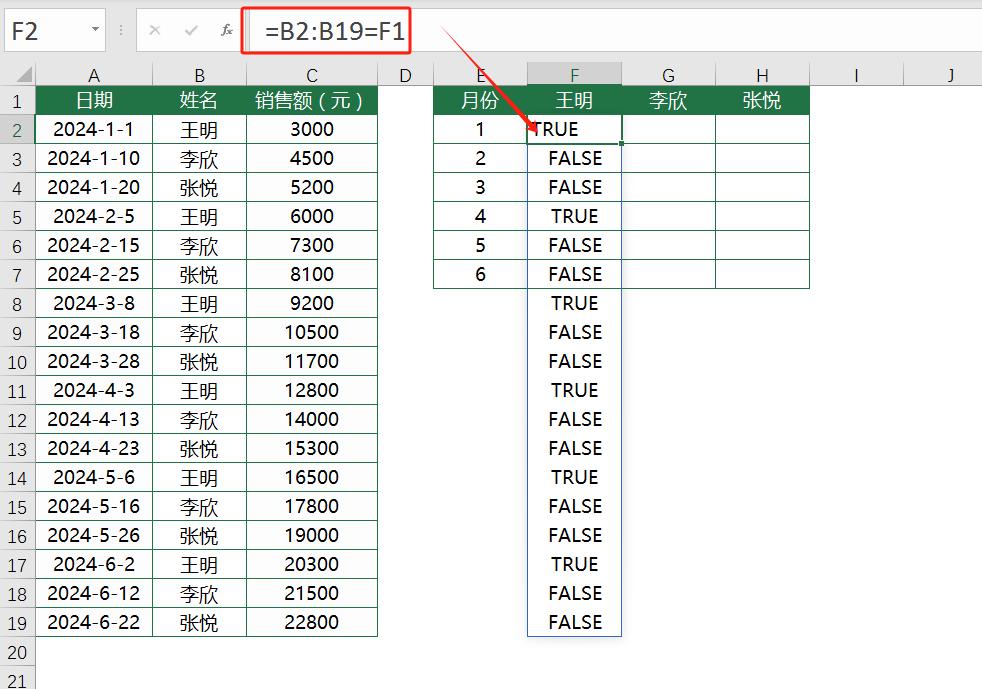Screen dimensions: 982x689
Task: Select the cell with date 2024-4-13
Action: pos(94,419)
